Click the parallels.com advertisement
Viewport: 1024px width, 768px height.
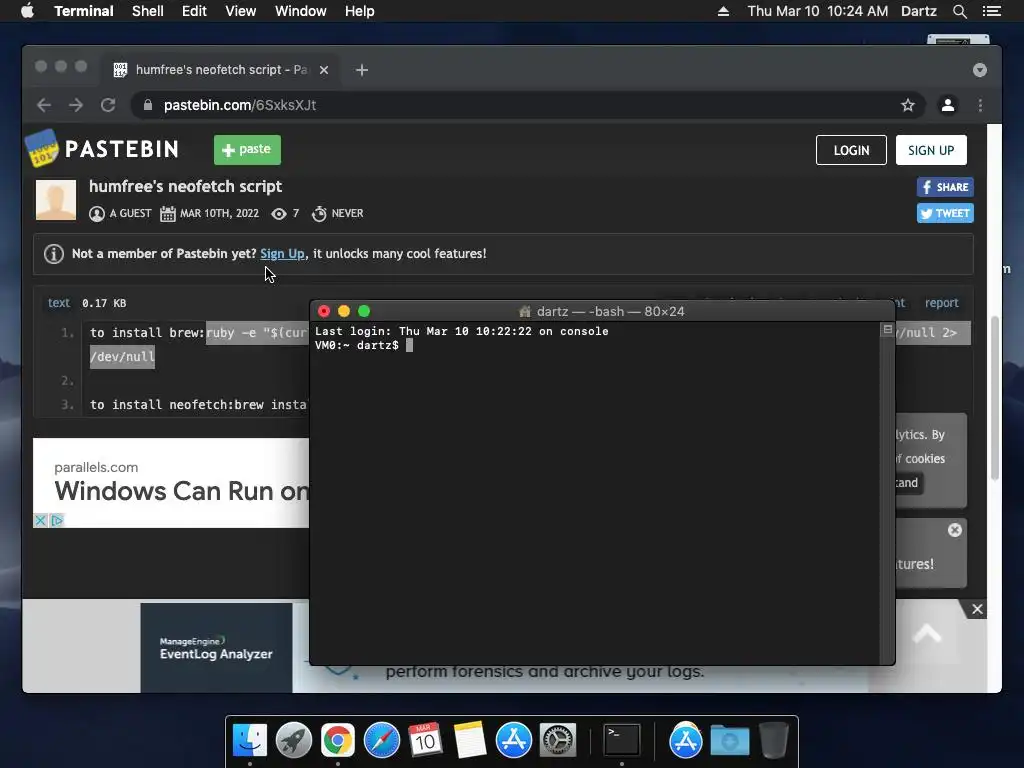(171, 482)
